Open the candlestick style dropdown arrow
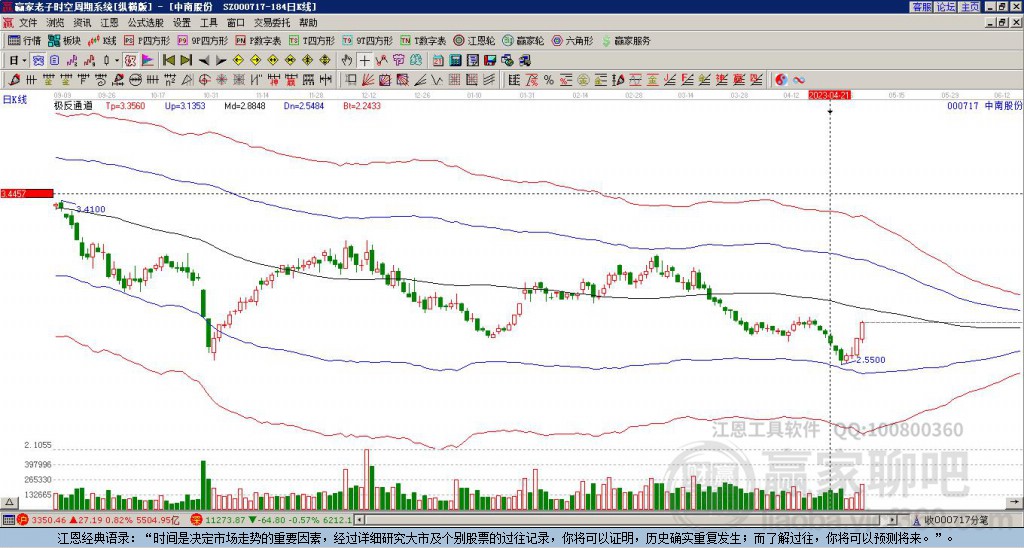This screenshot has height=548, width=1024. 117,61
